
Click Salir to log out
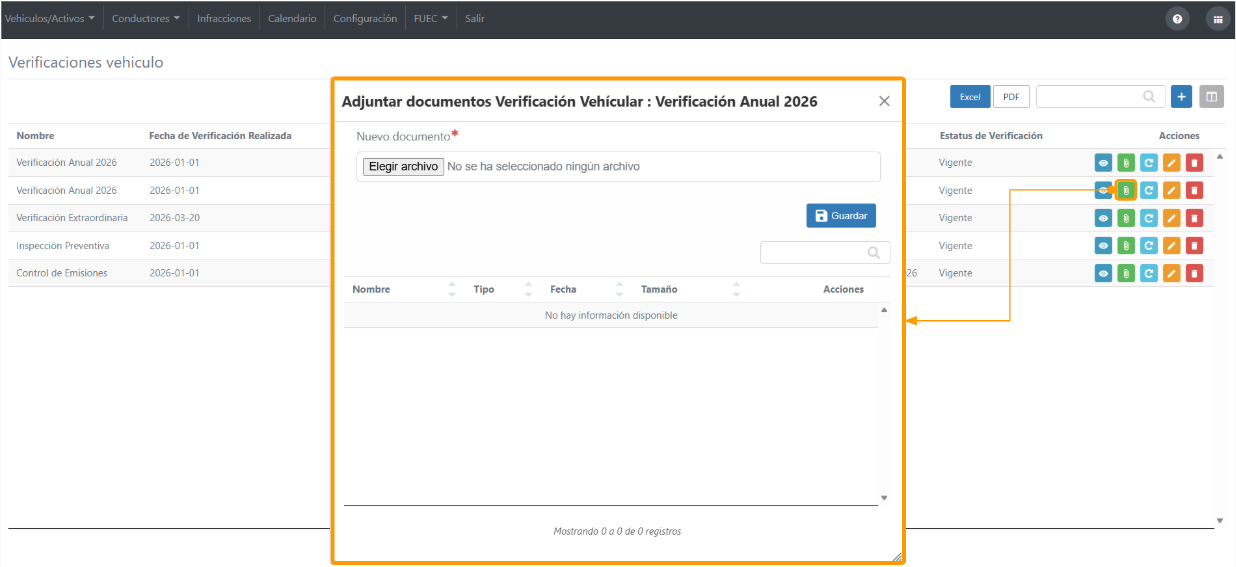coord(475,18)
